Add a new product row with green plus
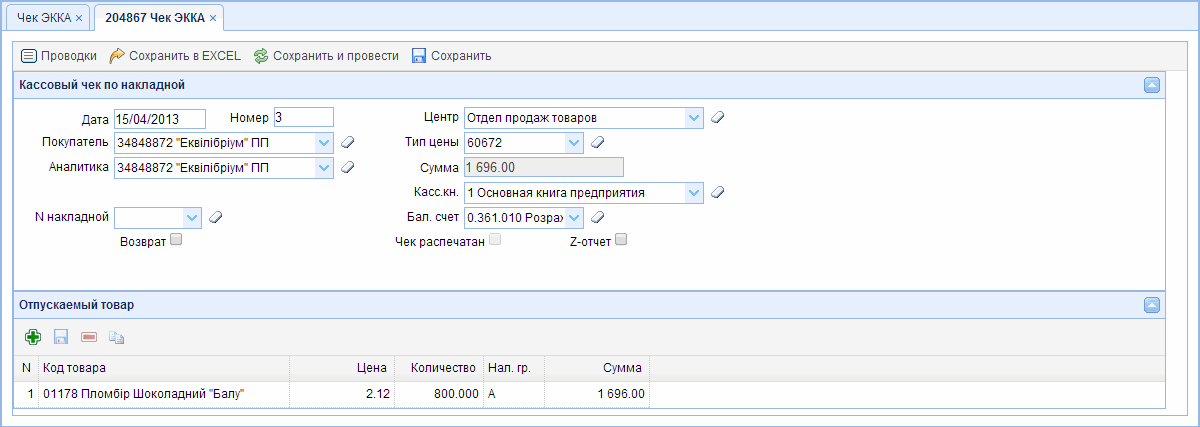The height and width of the screenshot is (427, 1200). [33, 338]
